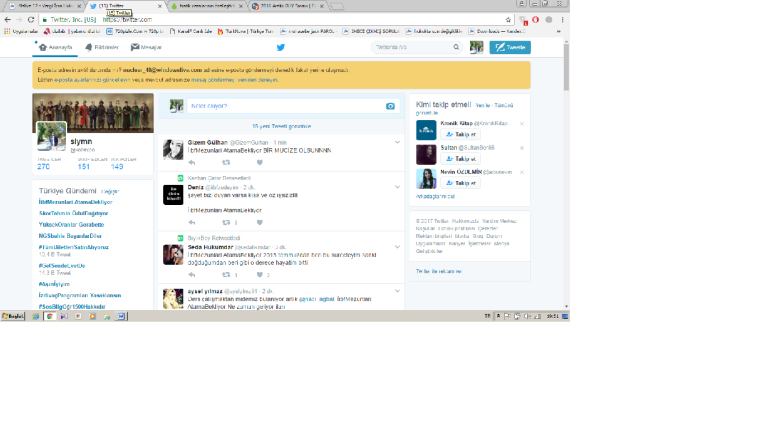
Task: Switch to the first browser tab
Action: click(x=45, y=6)
